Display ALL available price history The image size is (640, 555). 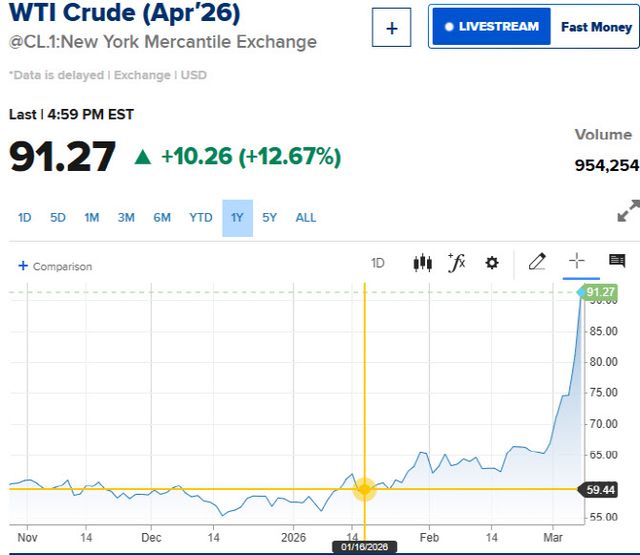click(306, 217)
